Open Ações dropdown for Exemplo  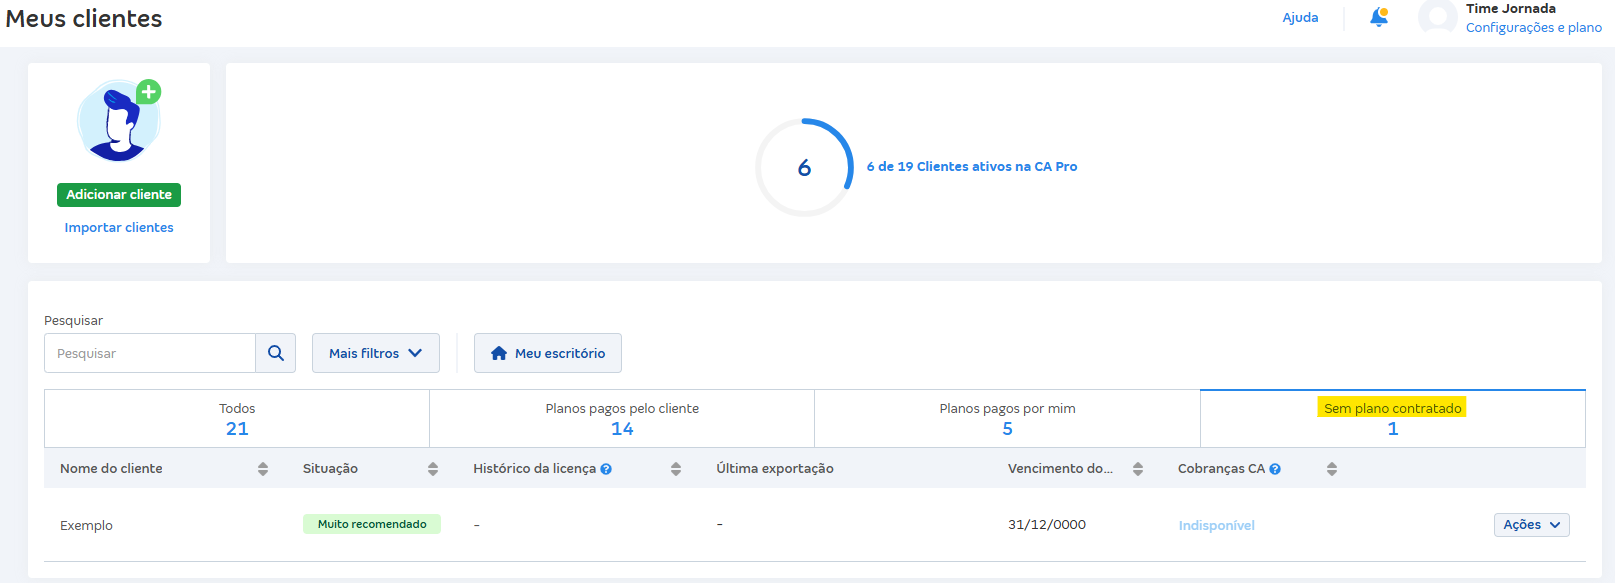[1532, 525]
